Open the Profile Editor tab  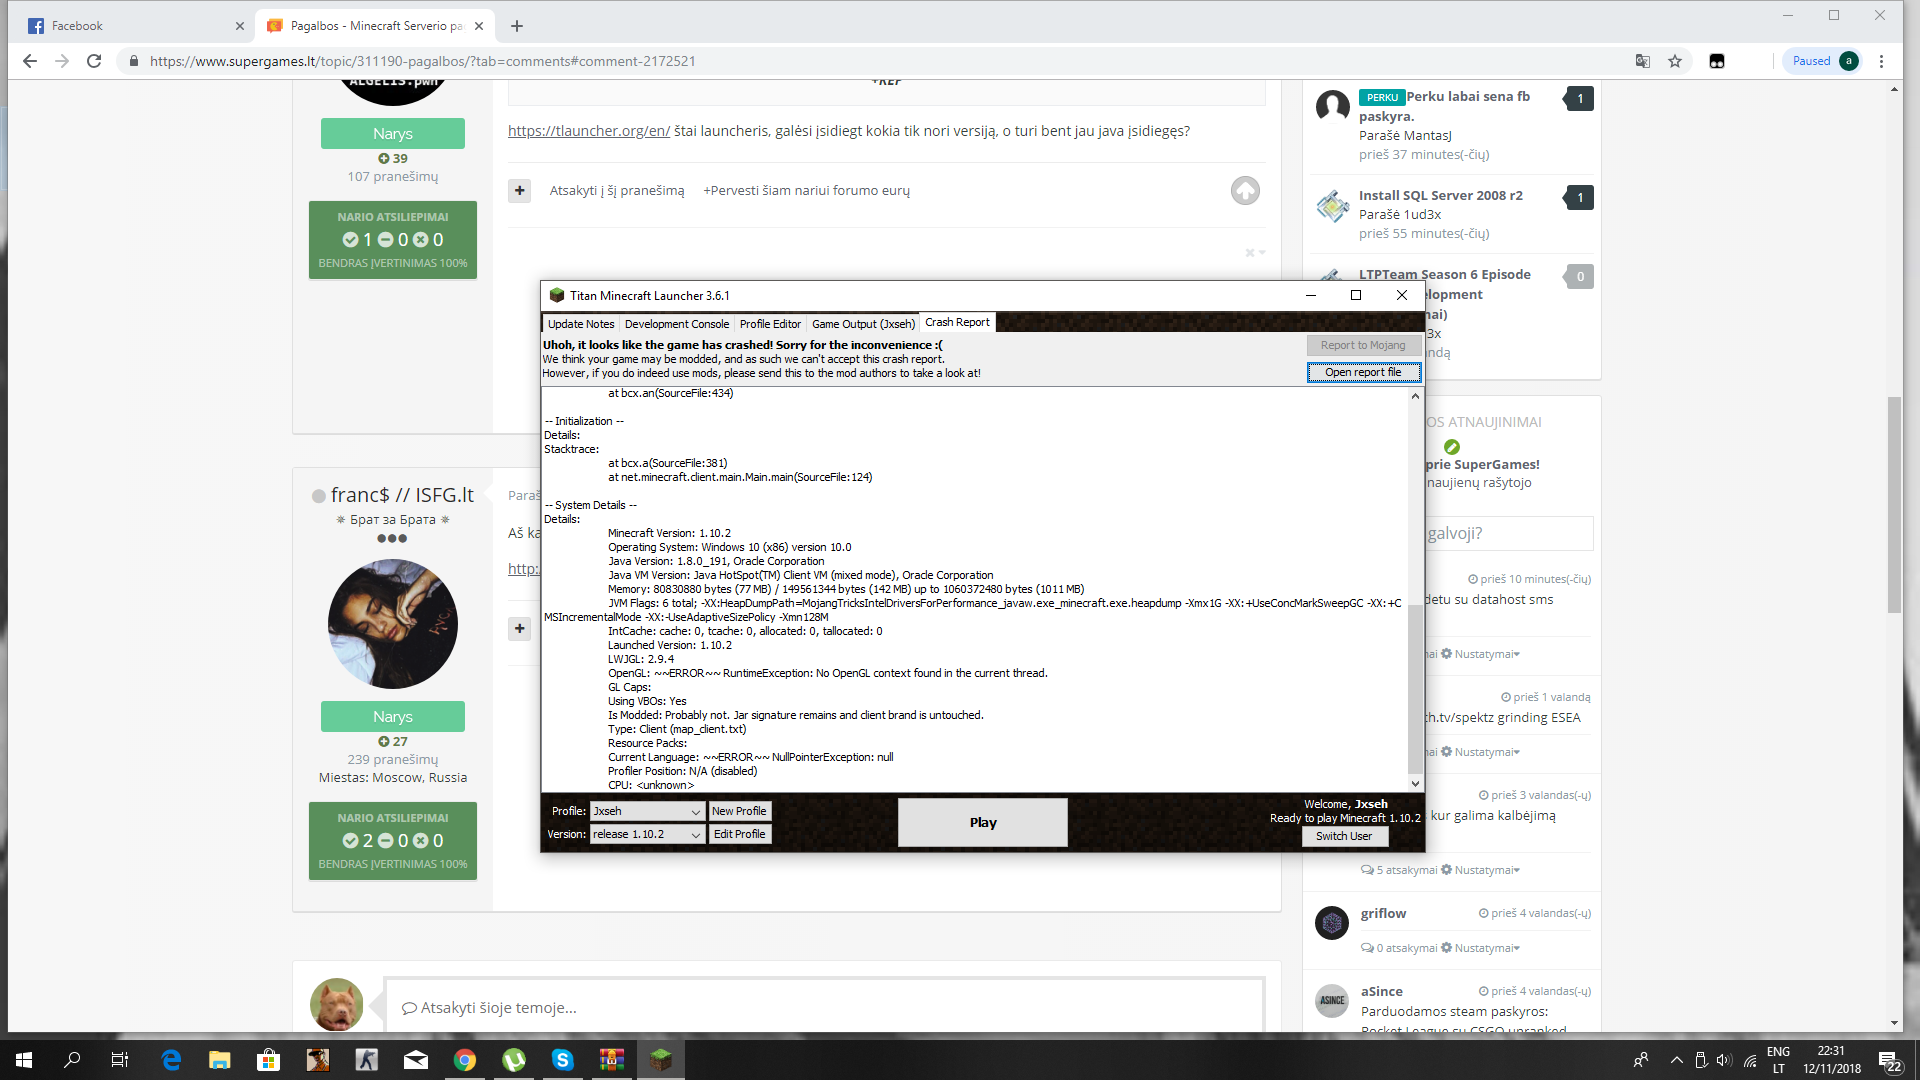coord(770,324)
